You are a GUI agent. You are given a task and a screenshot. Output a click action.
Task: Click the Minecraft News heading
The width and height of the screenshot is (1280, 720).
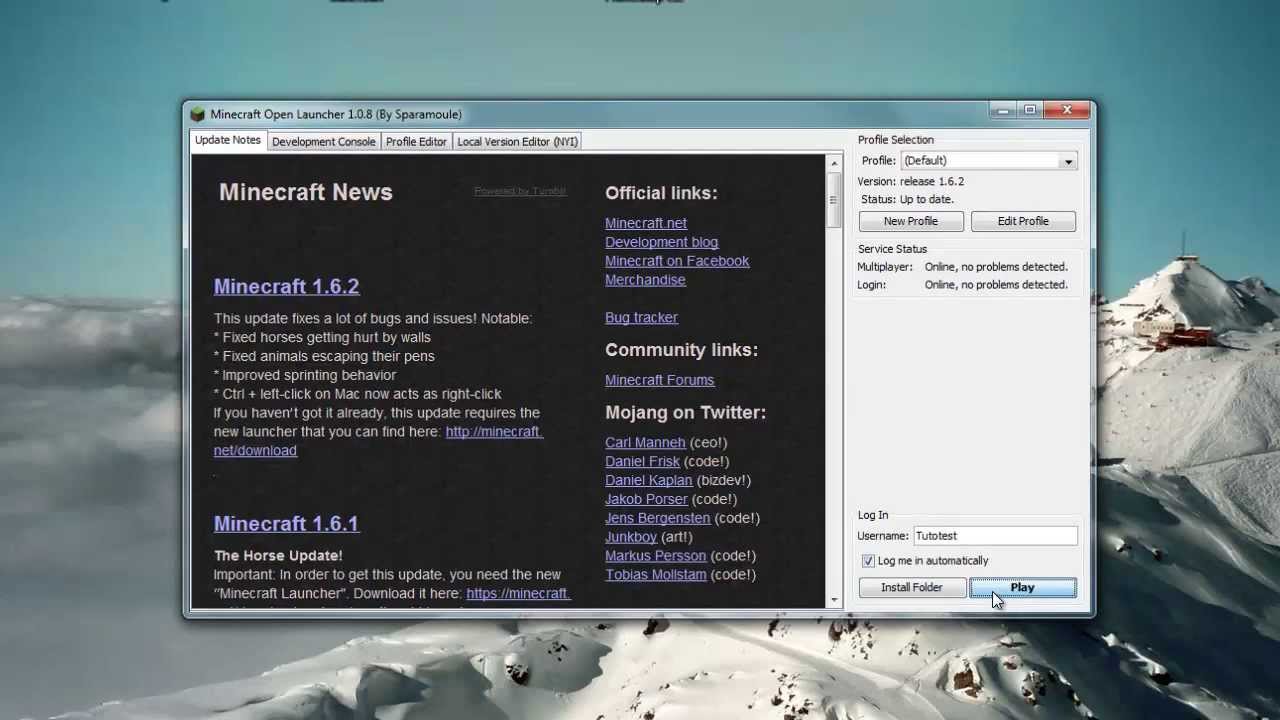point(305,192)
